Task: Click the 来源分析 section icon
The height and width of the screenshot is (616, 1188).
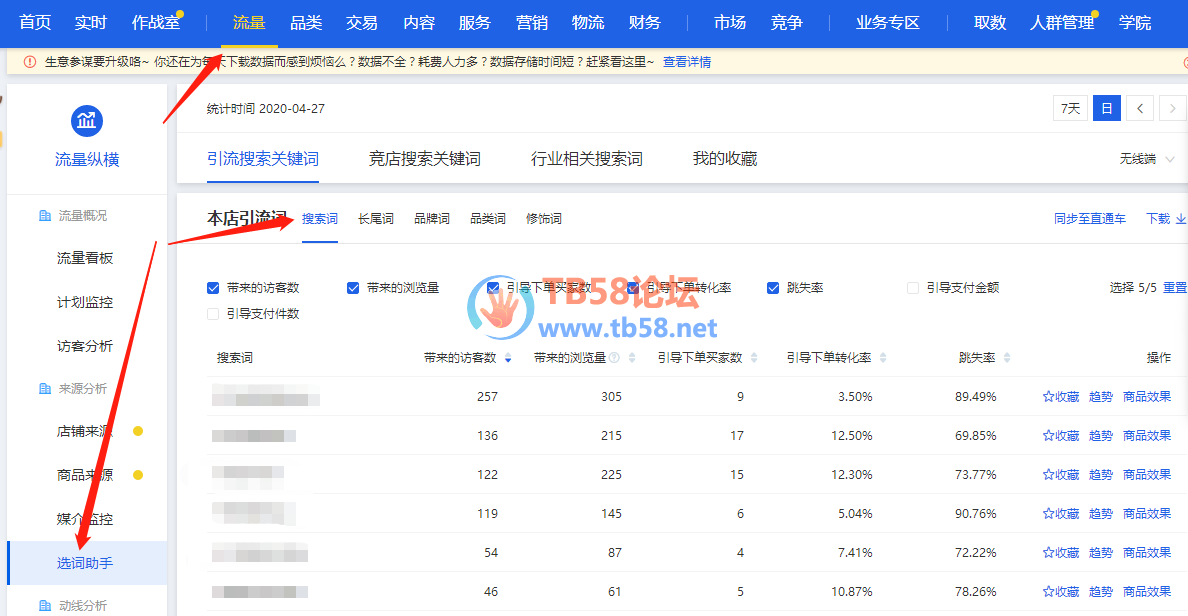Action: point(45,389)
